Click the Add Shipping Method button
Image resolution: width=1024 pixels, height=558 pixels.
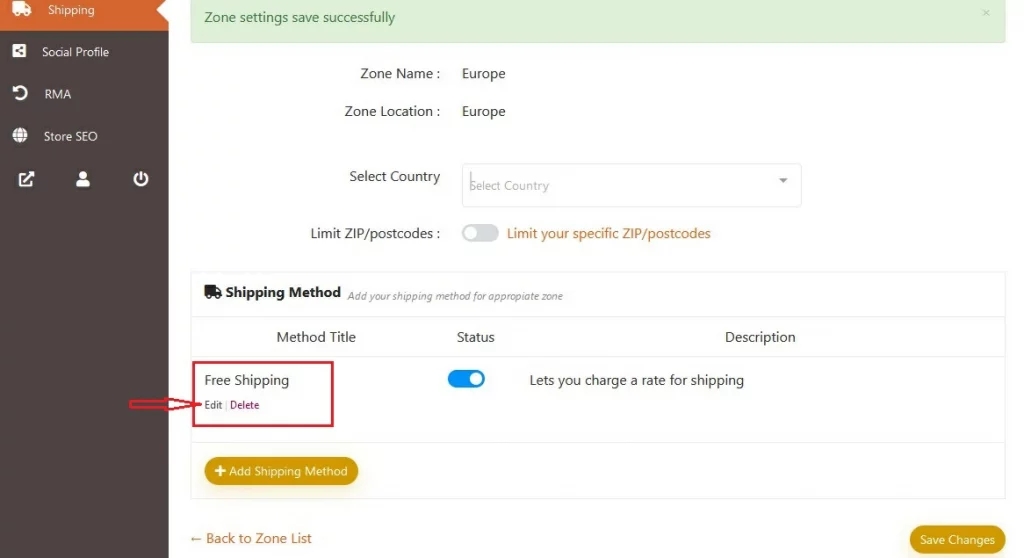coord(281,471)
